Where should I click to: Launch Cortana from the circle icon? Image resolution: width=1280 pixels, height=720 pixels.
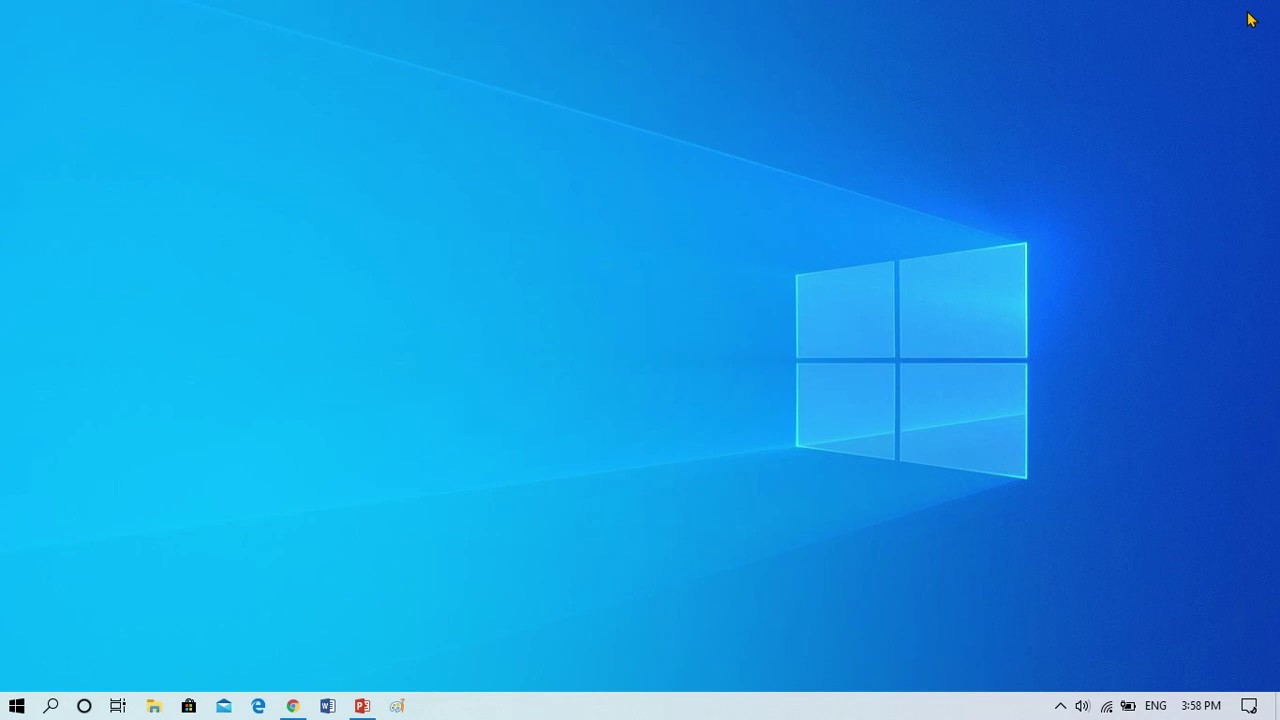[84, 706]
